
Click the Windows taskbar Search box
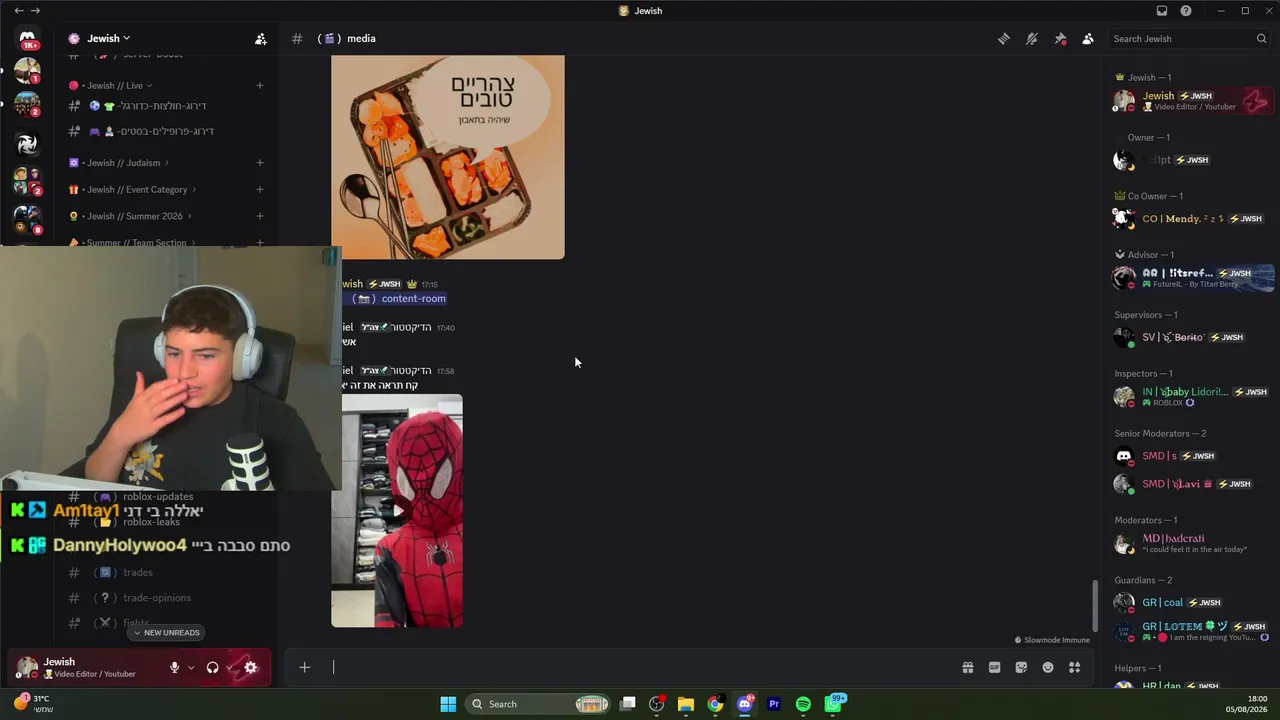click(x=539, y=704)
